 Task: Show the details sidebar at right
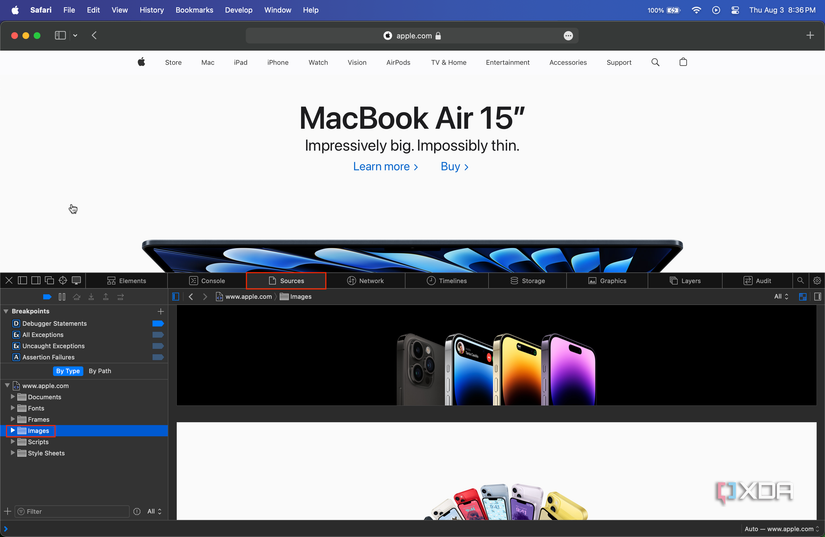point(818,297)
